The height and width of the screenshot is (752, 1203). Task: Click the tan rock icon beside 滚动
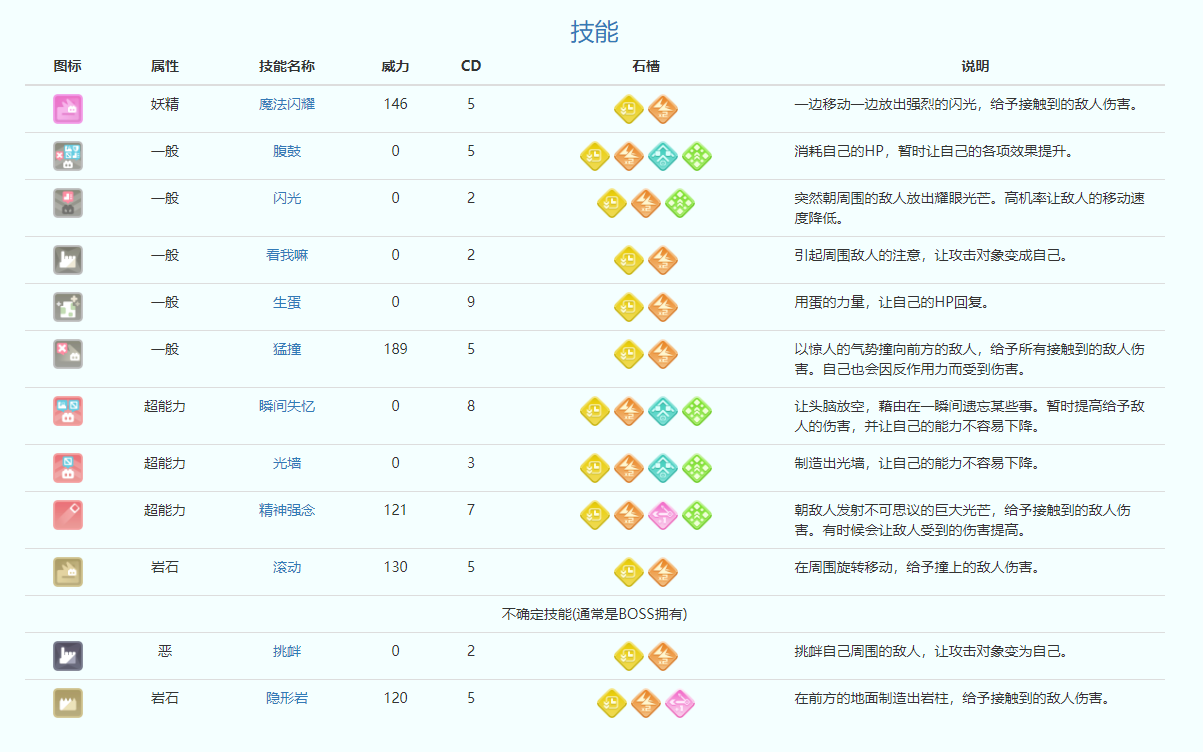[x=67, y=571]
